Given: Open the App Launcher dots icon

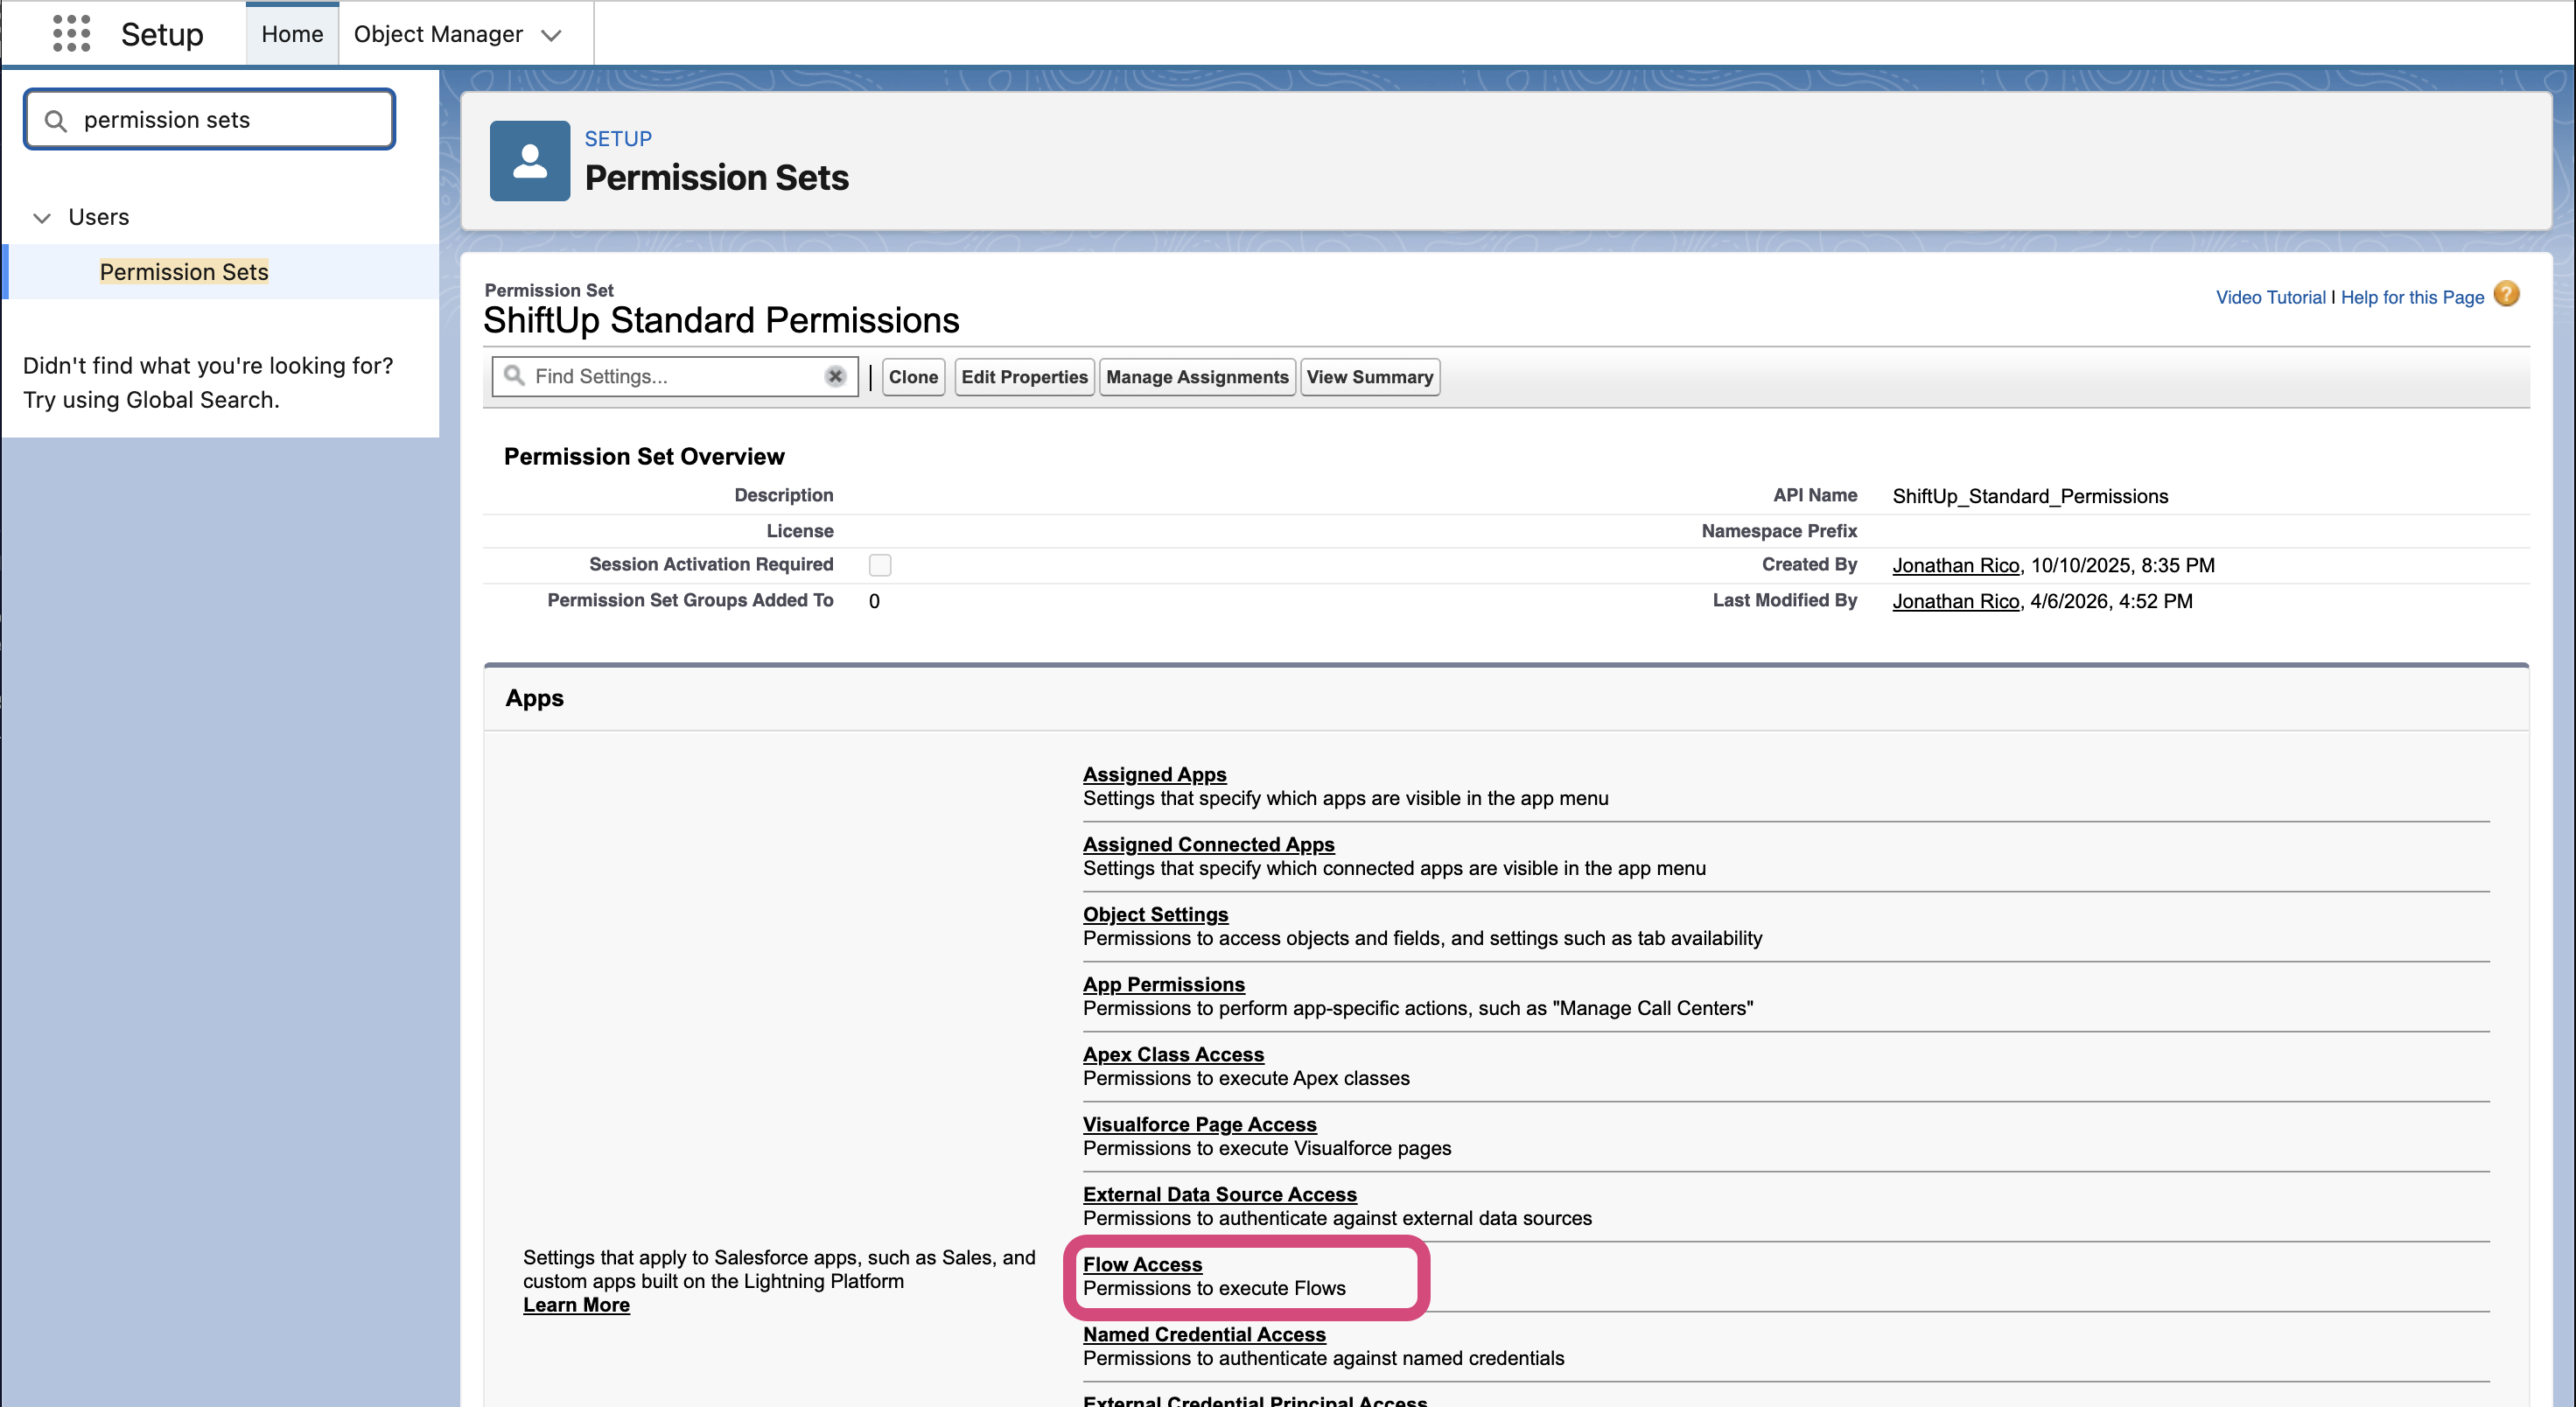Looking at the screenshot, I should click(x=71, y=34).
